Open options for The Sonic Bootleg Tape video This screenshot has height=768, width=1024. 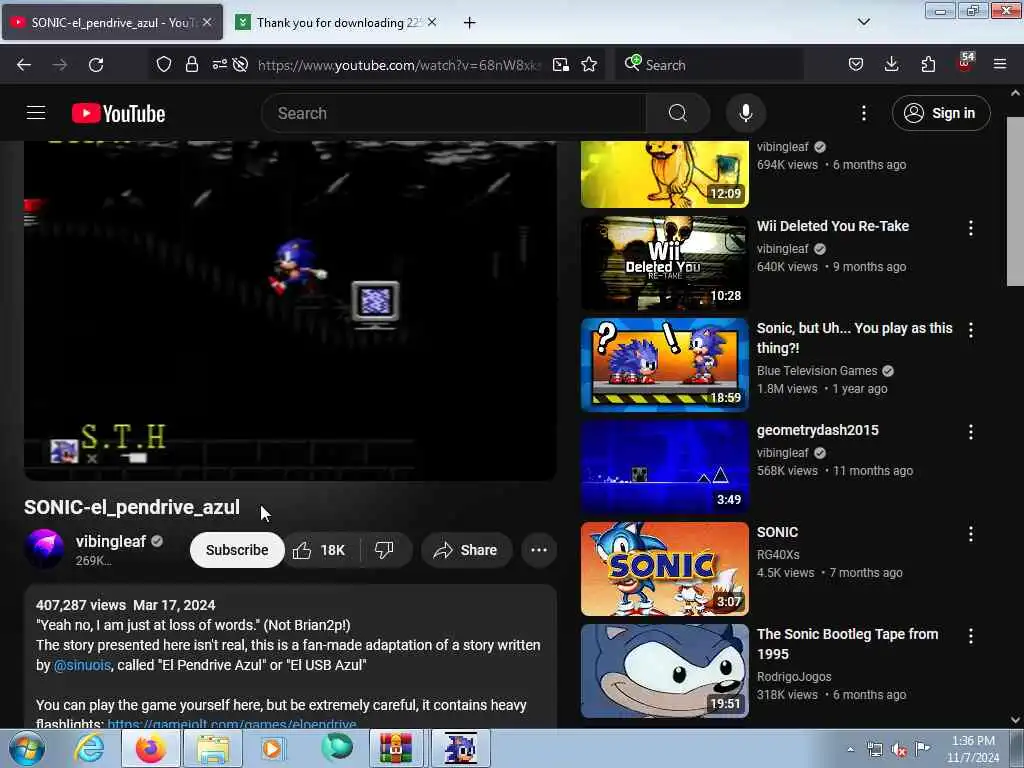970,635
